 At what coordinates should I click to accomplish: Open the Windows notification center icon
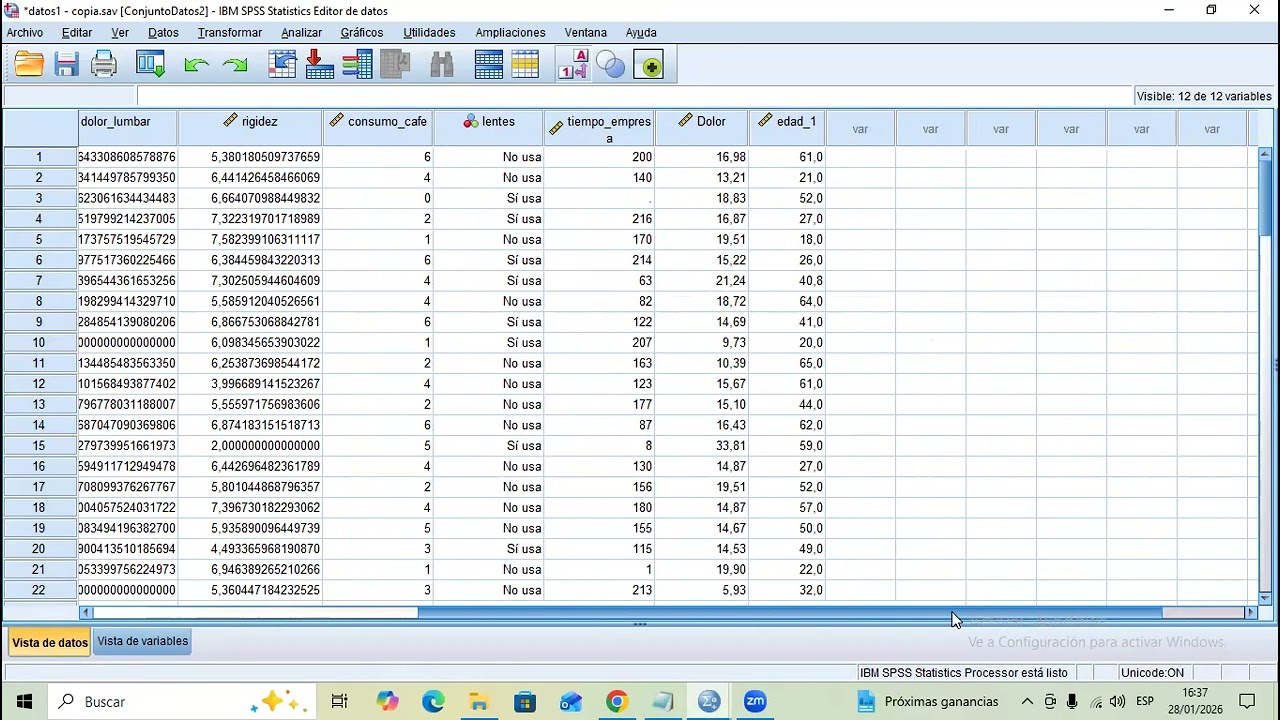point(1247,702)
